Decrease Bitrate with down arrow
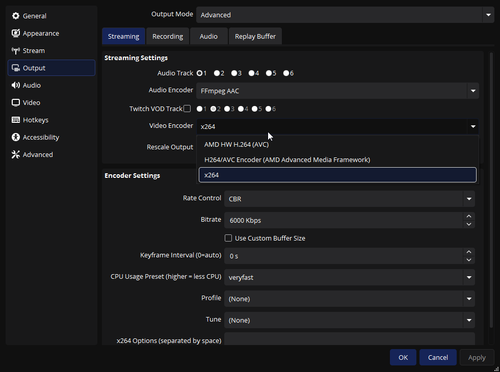Image resolution: width=500 pixels, height=372 pixels. pos(469,224)
